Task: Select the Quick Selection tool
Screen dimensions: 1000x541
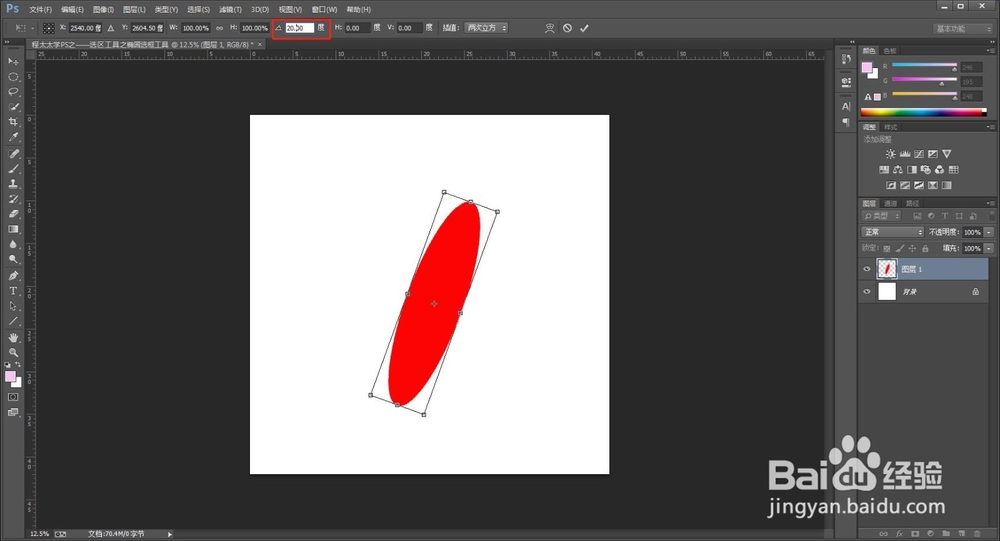Action: [x=13, y=107]
